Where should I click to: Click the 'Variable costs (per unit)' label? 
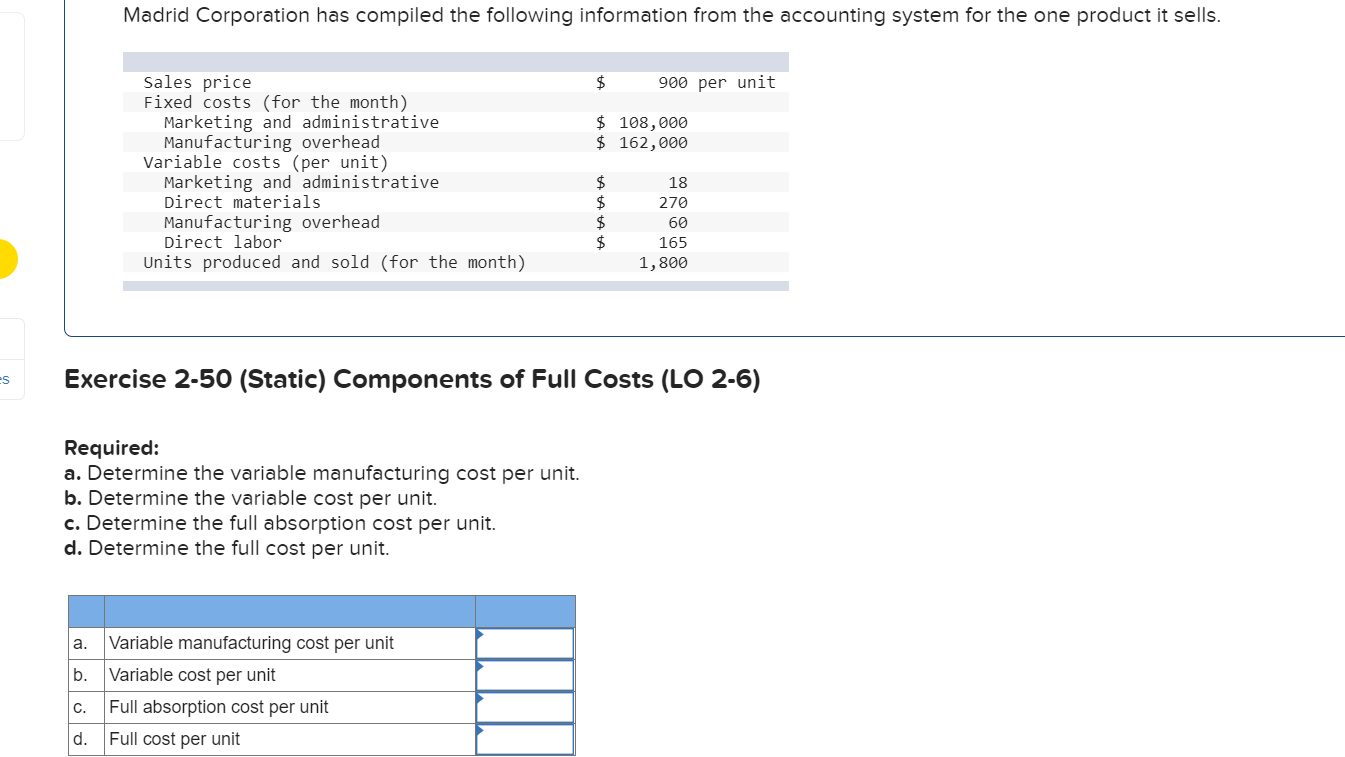click(266, 162)
